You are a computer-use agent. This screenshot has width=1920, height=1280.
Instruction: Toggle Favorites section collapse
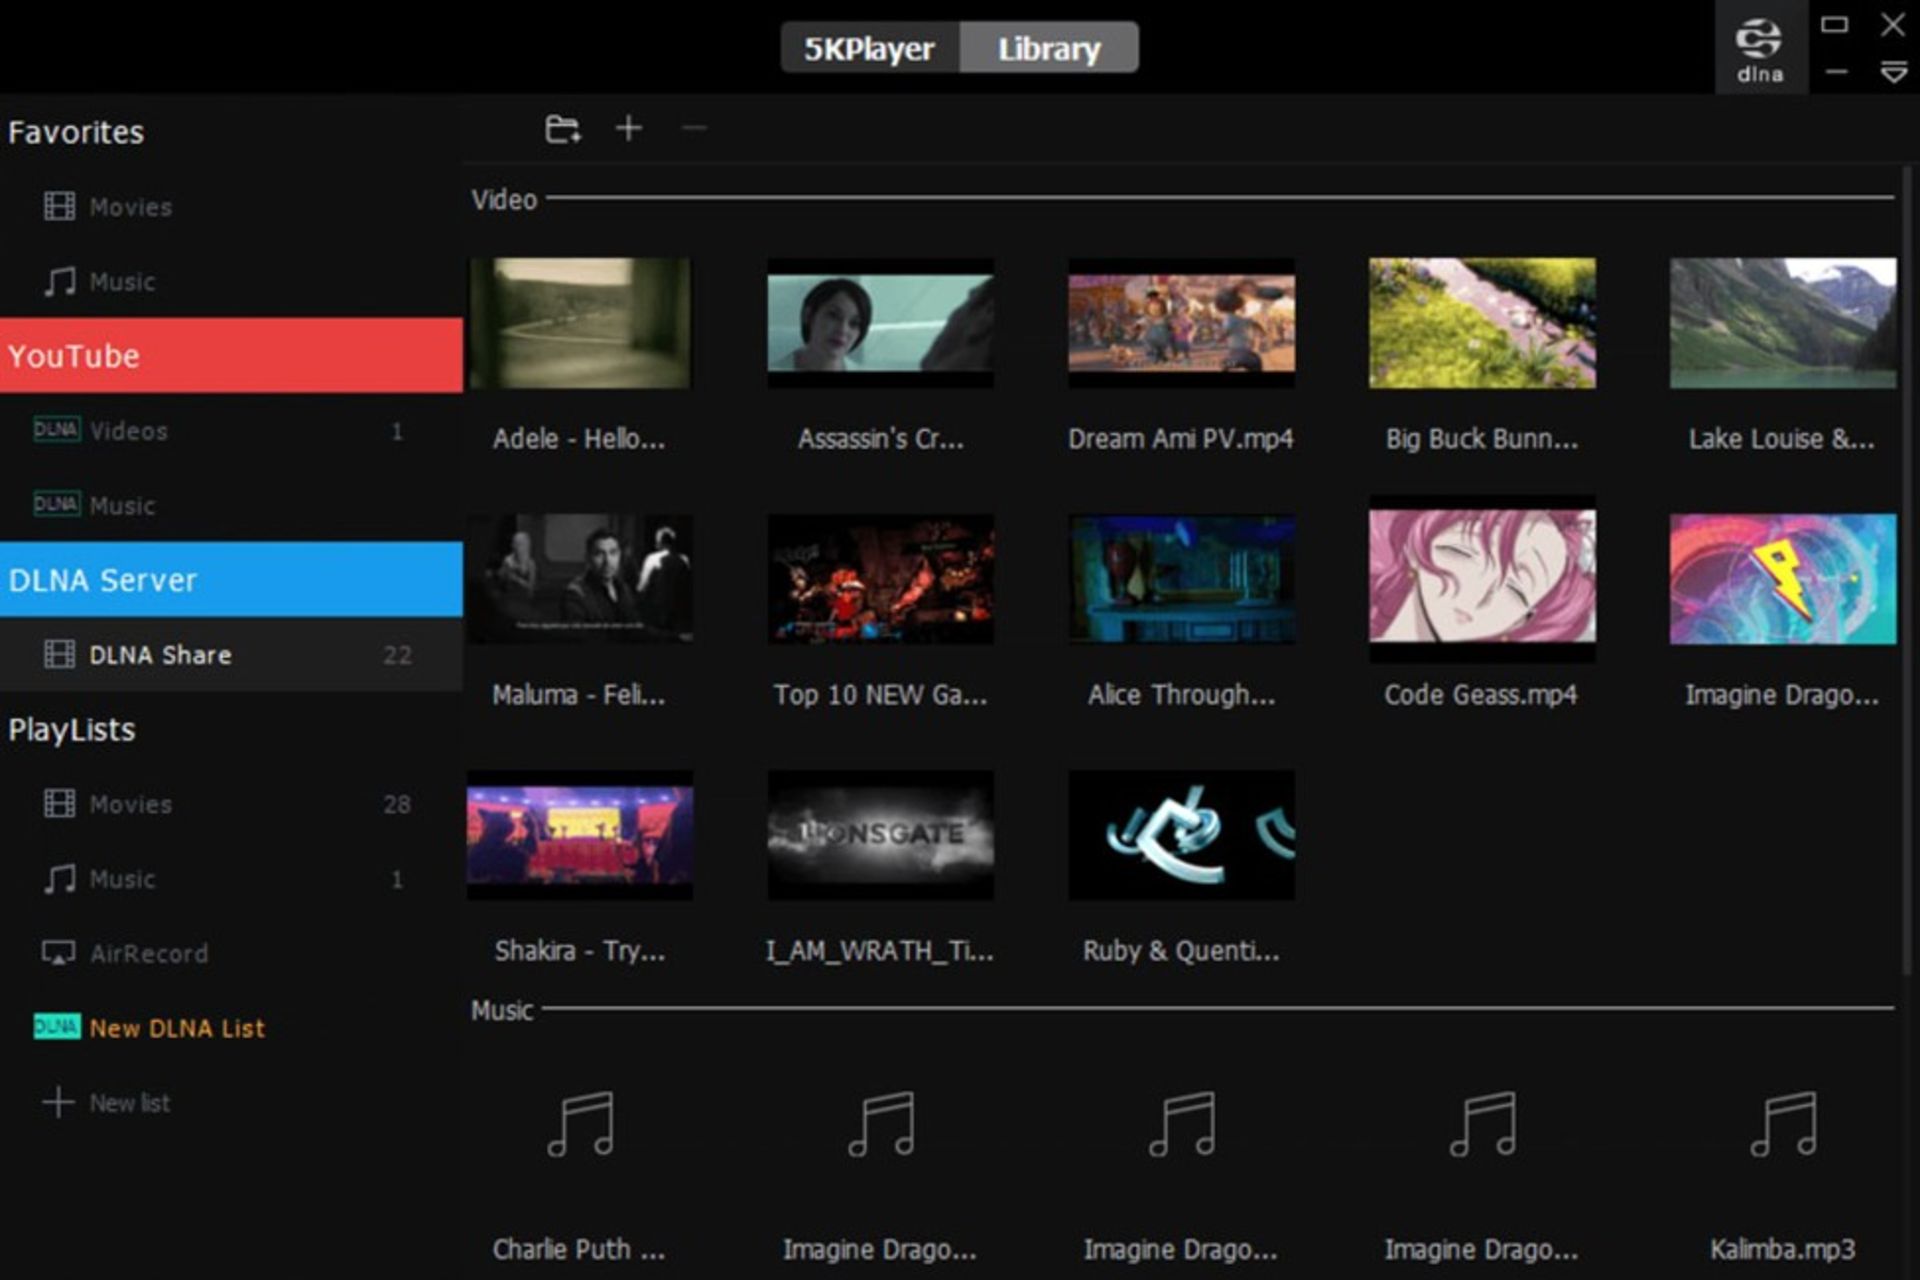(x=76, y=130)
